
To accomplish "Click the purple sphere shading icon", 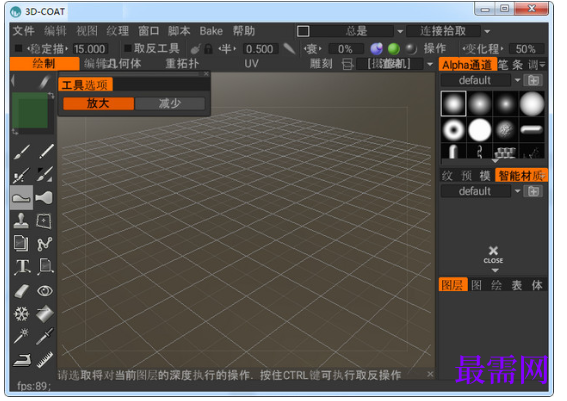I will pyautogui.click(x=376, y=49).
